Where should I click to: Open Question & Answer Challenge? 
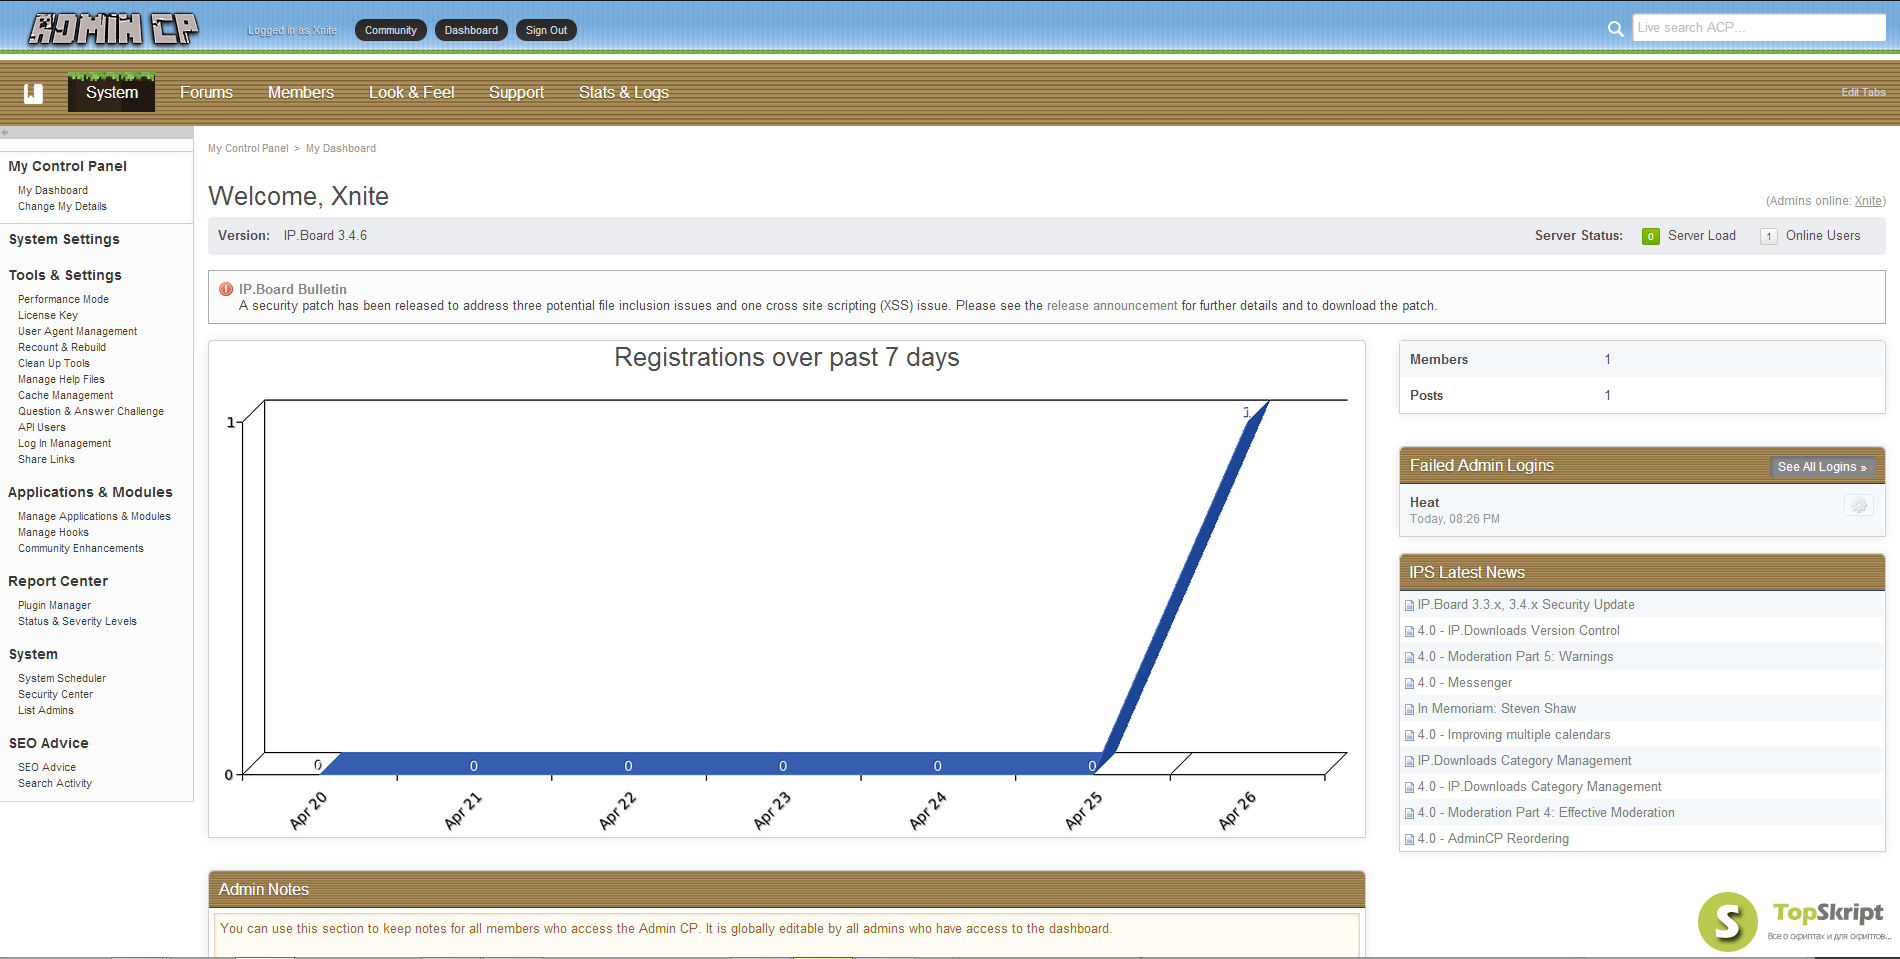click(x=91, y=411)
